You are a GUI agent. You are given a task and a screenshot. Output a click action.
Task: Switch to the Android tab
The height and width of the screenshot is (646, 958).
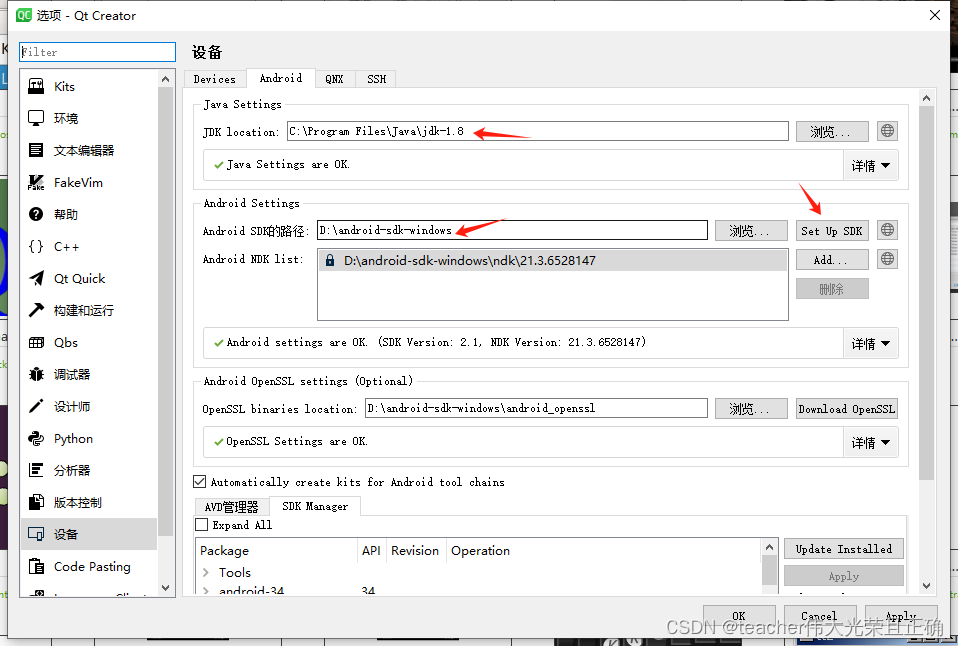281,78
